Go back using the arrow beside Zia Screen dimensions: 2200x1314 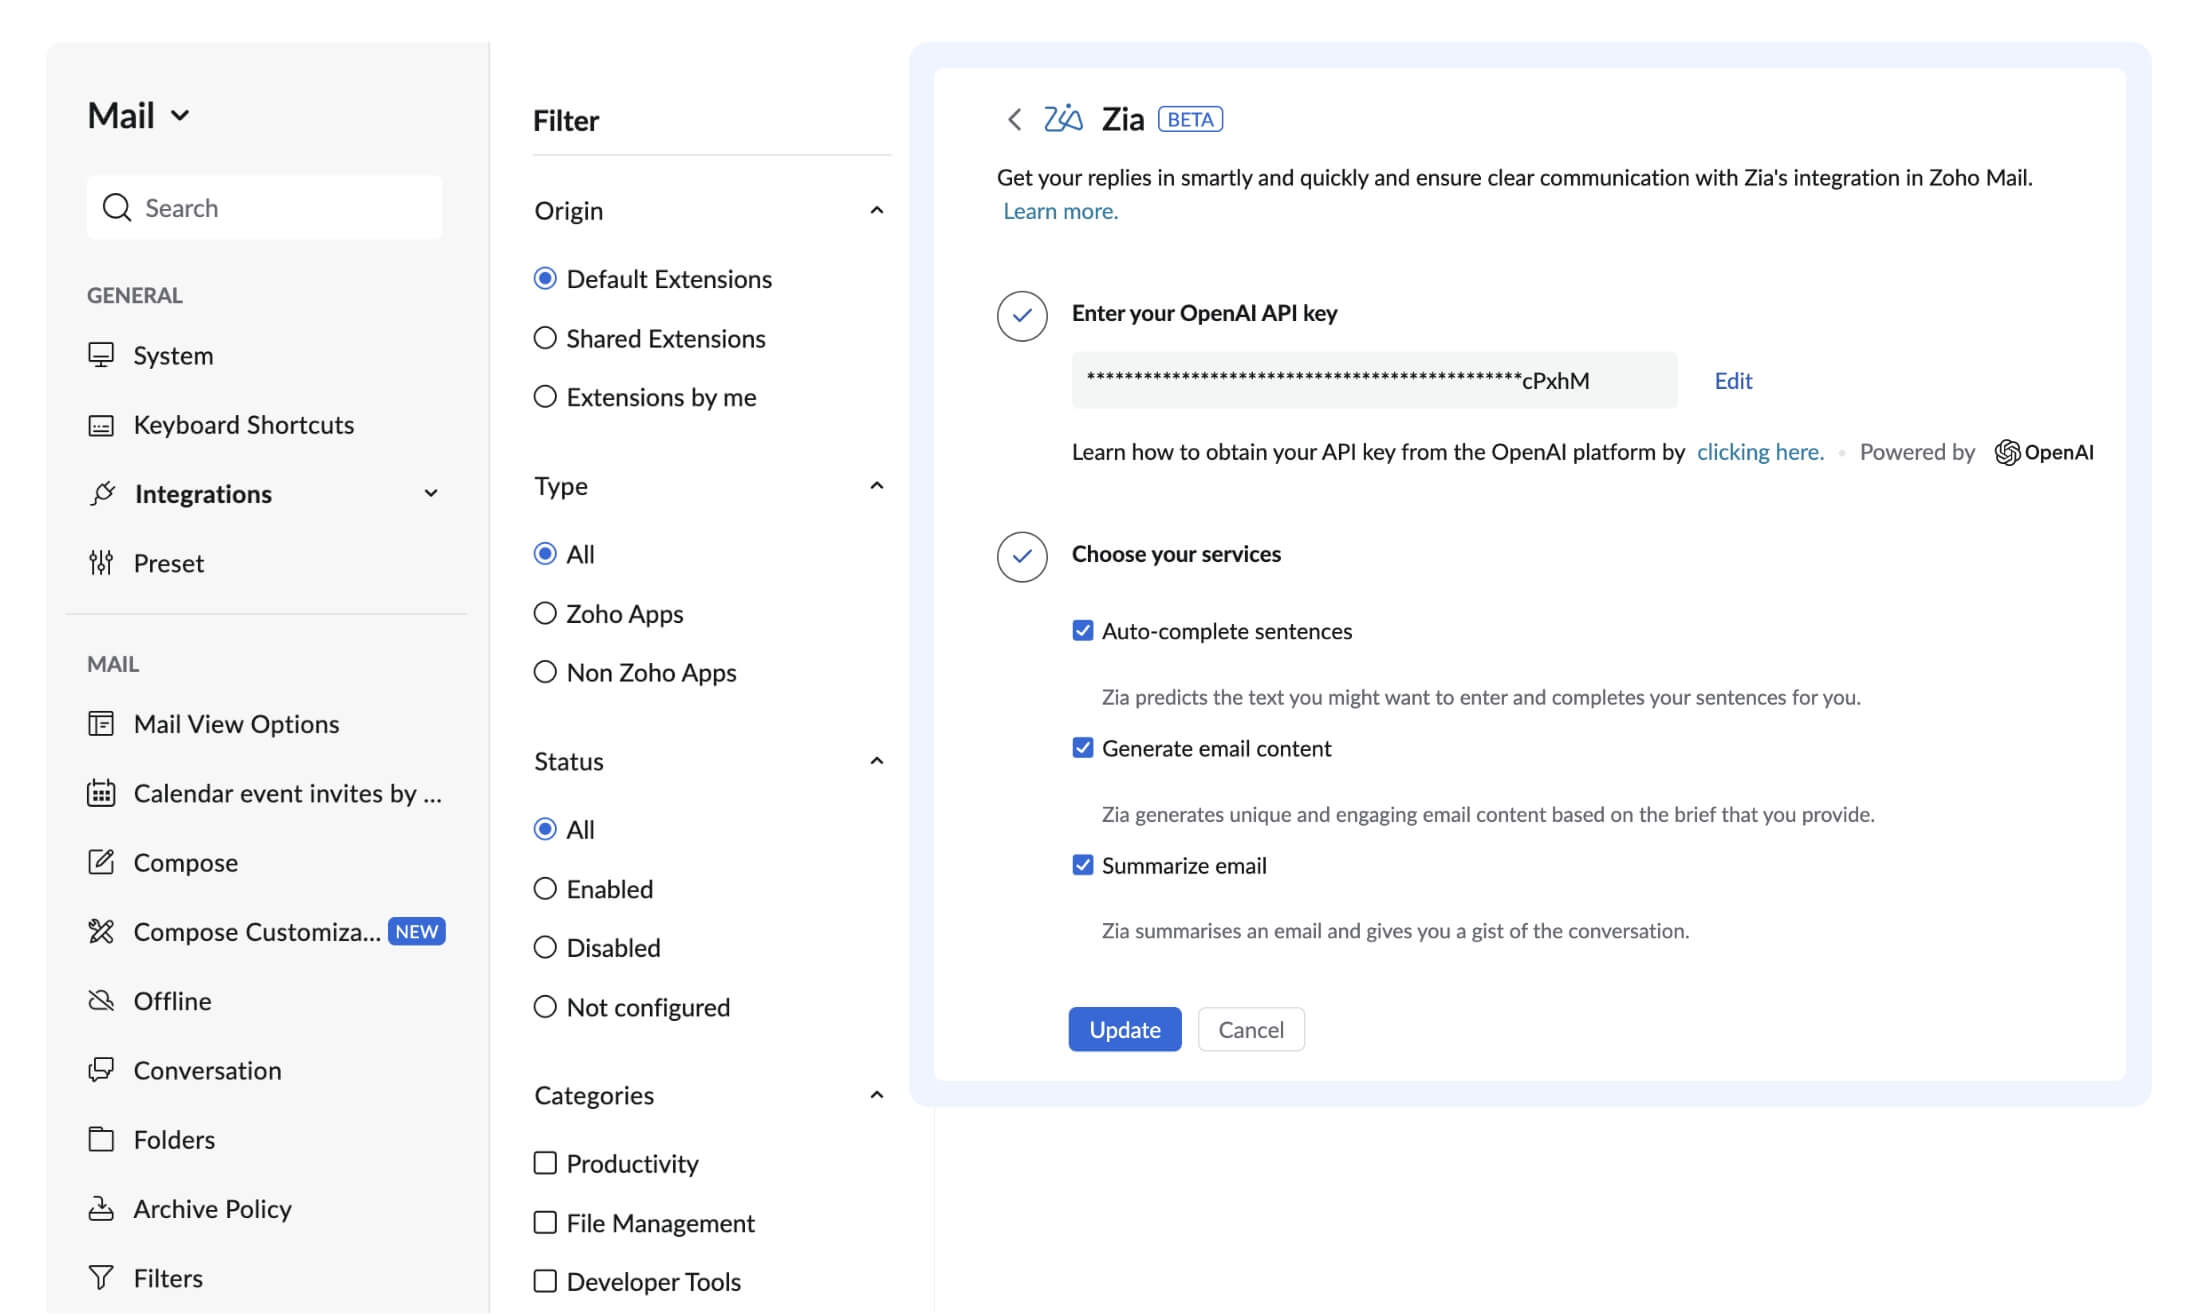[x=1014, y=119]
